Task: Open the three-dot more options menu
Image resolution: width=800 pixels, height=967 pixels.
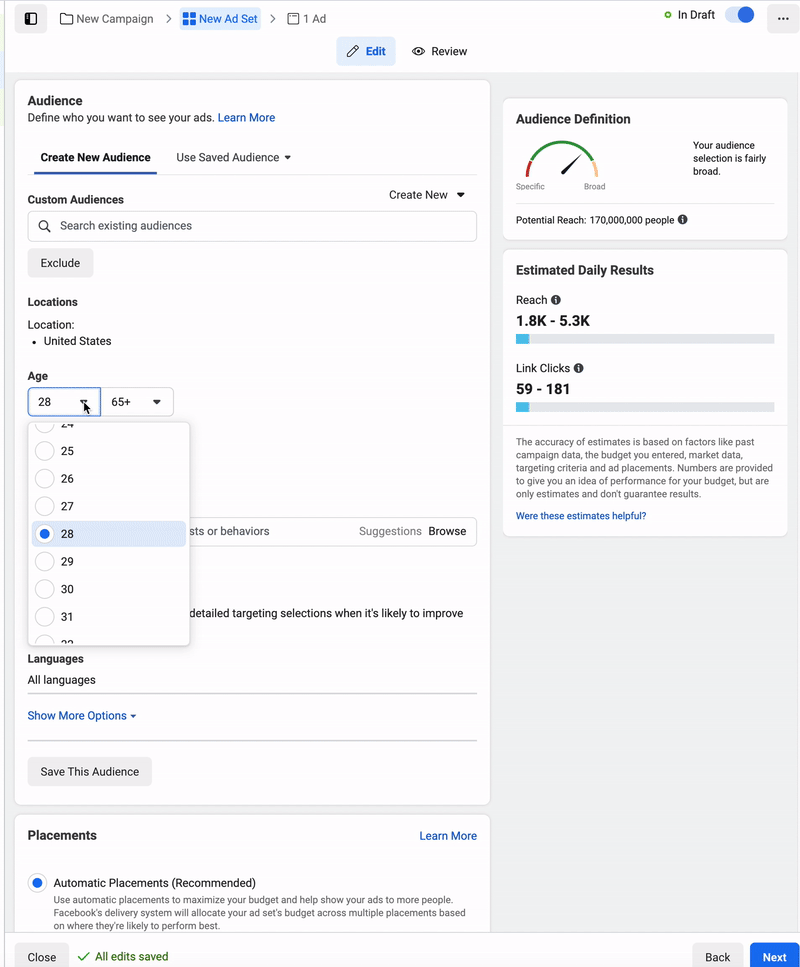Action: click(783, 19)
